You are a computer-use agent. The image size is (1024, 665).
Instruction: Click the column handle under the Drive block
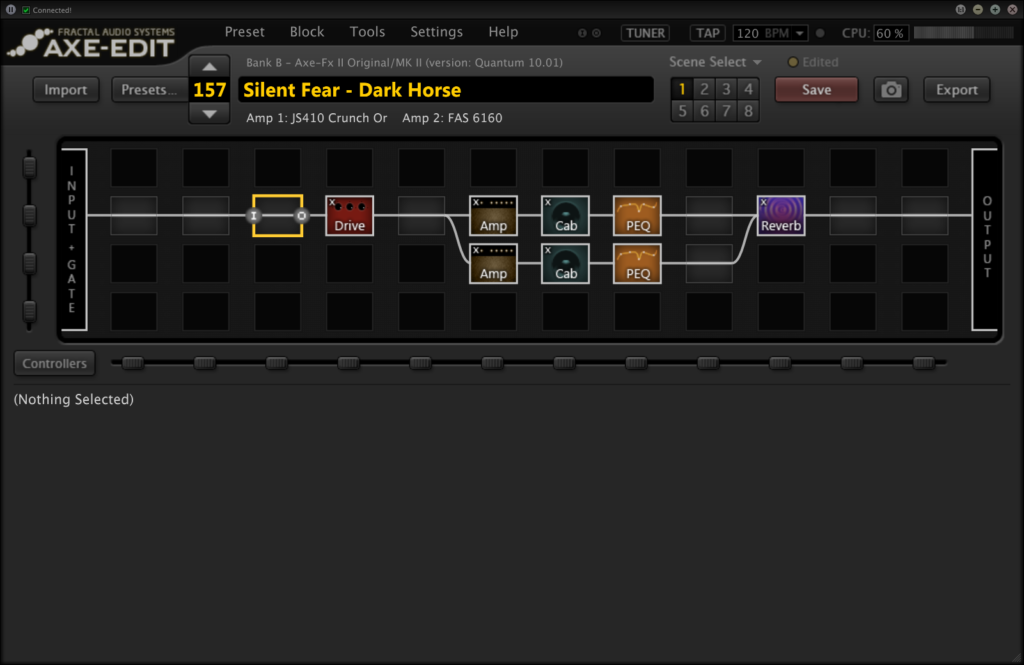coord(349,363)
